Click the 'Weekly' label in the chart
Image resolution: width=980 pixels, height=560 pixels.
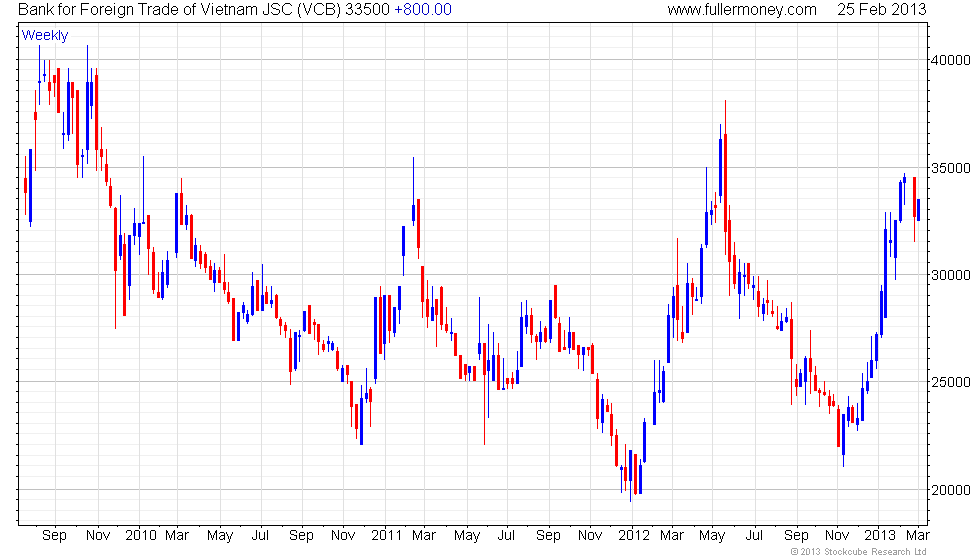pyautogui.click(x=45, y=36)
